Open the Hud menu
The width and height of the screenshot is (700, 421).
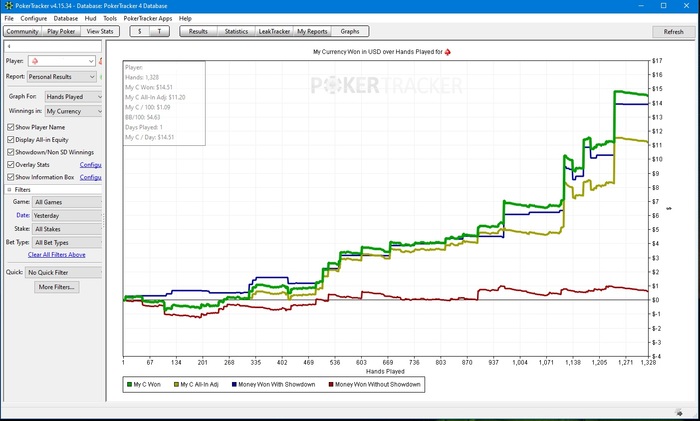point(90,18)
